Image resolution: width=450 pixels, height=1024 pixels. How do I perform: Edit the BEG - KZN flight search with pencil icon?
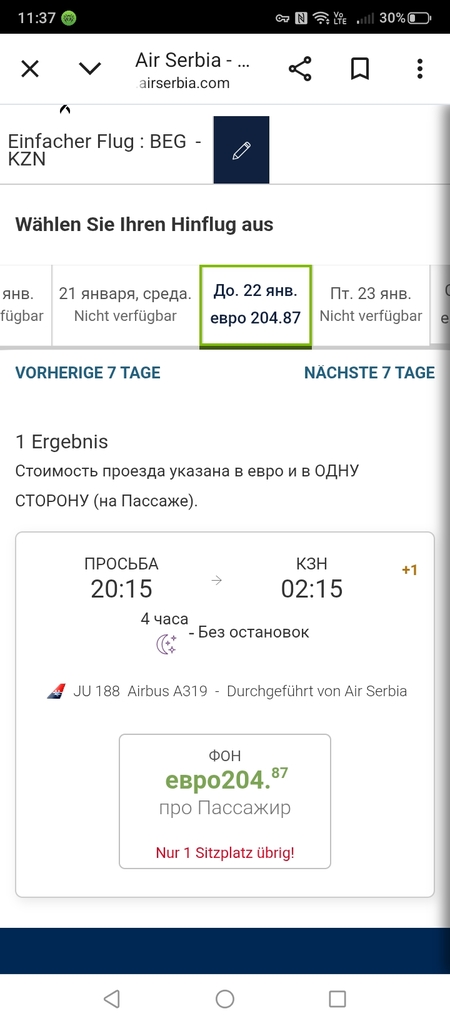pos(241,150)
